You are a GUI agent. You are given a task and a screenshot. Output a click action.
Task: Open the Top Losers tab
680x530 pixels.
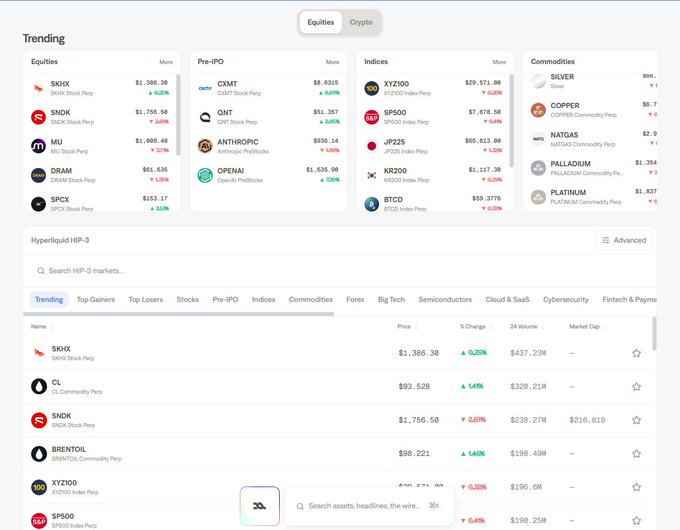[x=146, y=300]
